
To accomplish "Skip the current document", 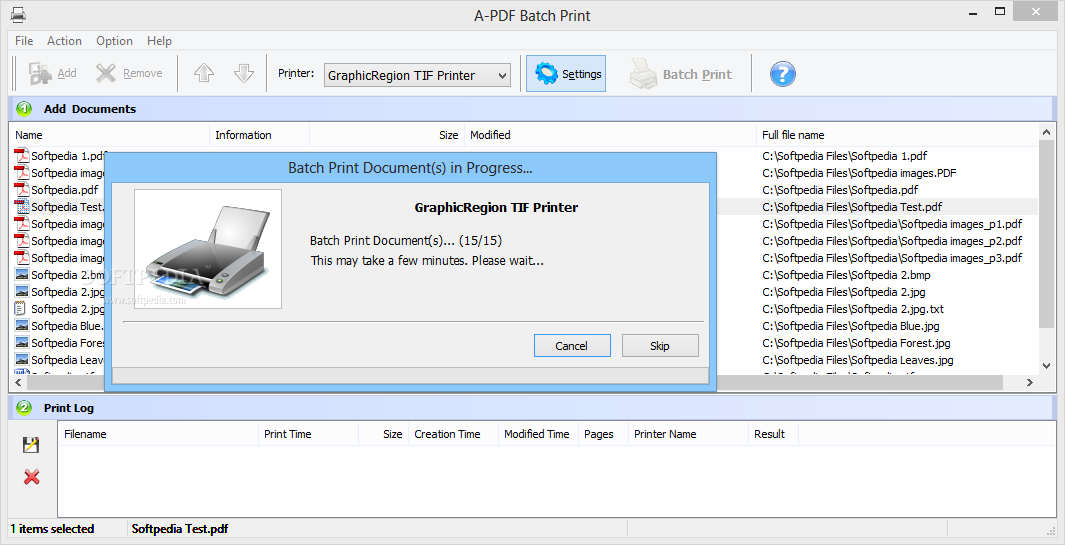I will (660, 345).
